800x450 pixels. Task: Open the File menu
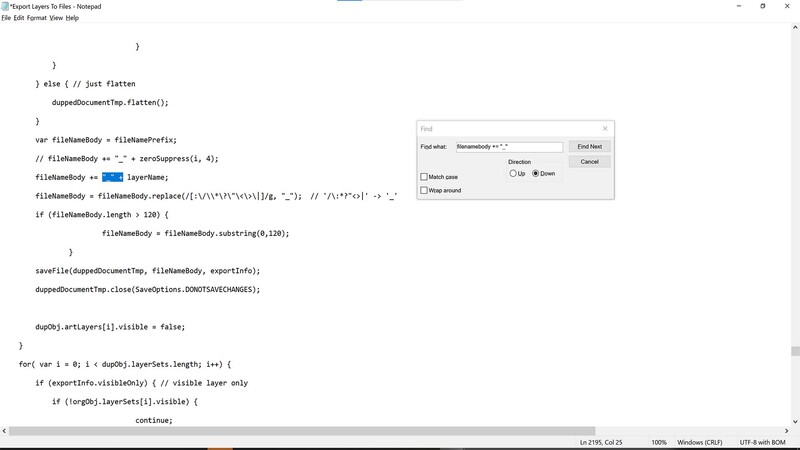(6, 18)
